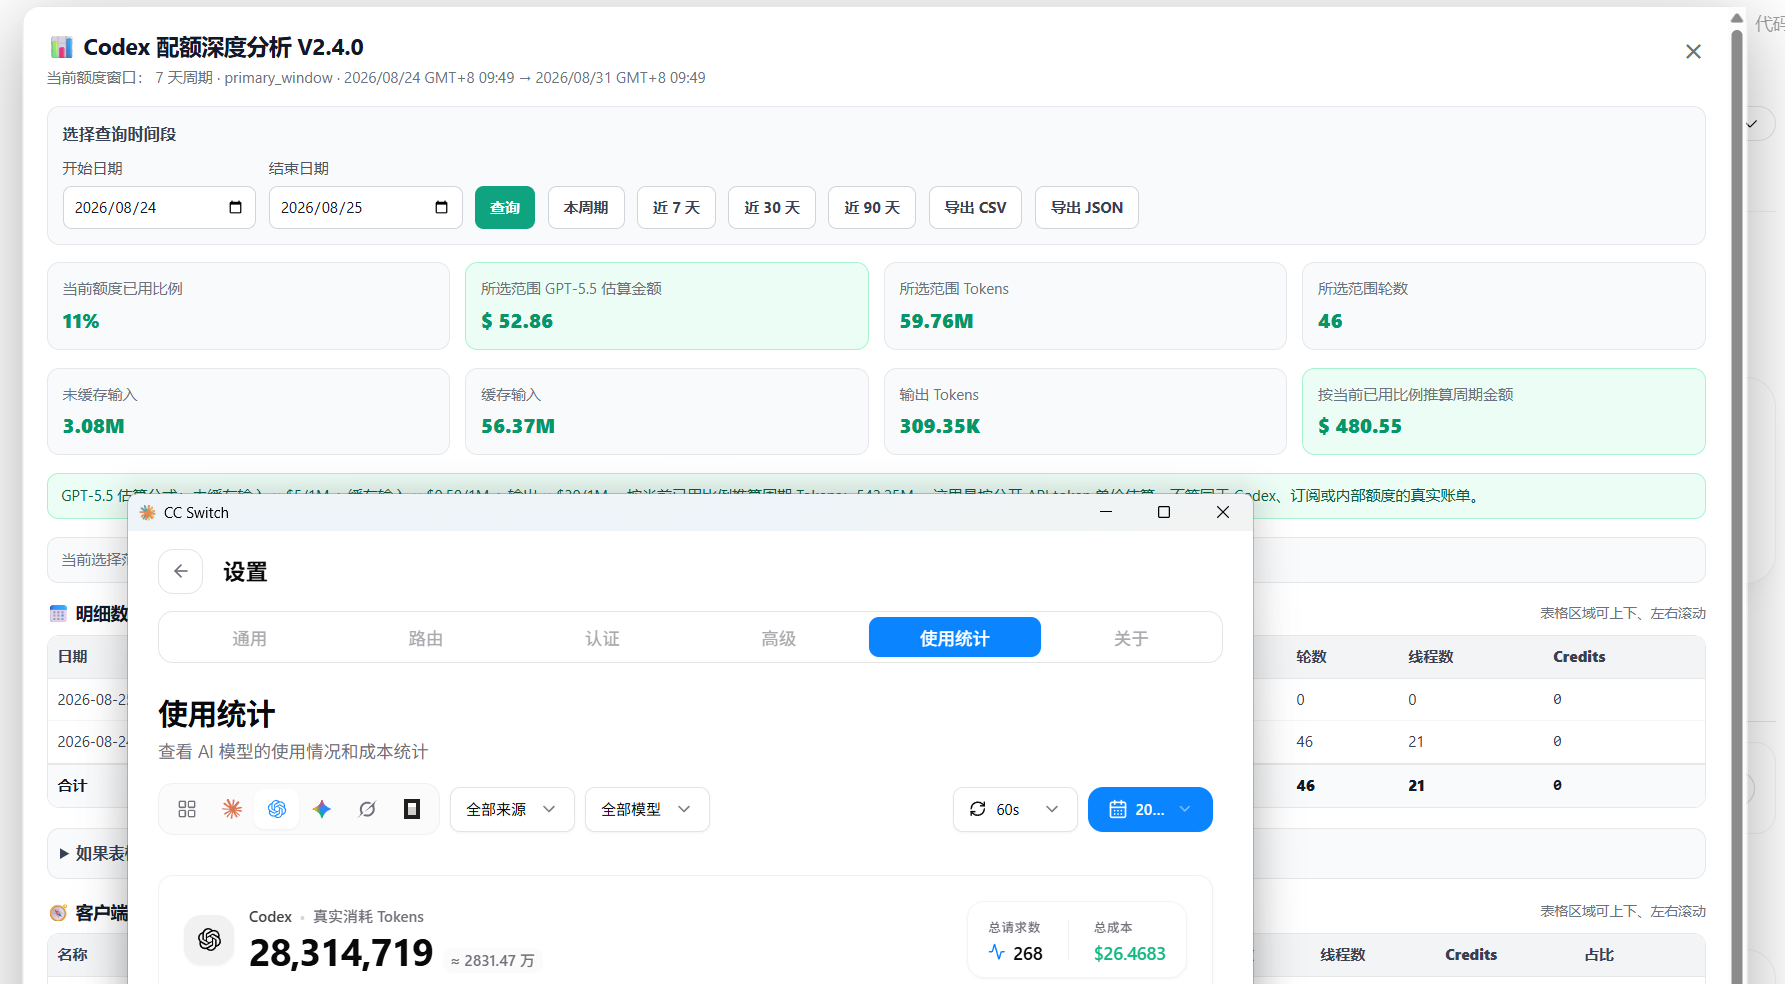Filter usage by the Gemini sparkle icon
The height and width of the screenshot is (984, 1785).
322,809
